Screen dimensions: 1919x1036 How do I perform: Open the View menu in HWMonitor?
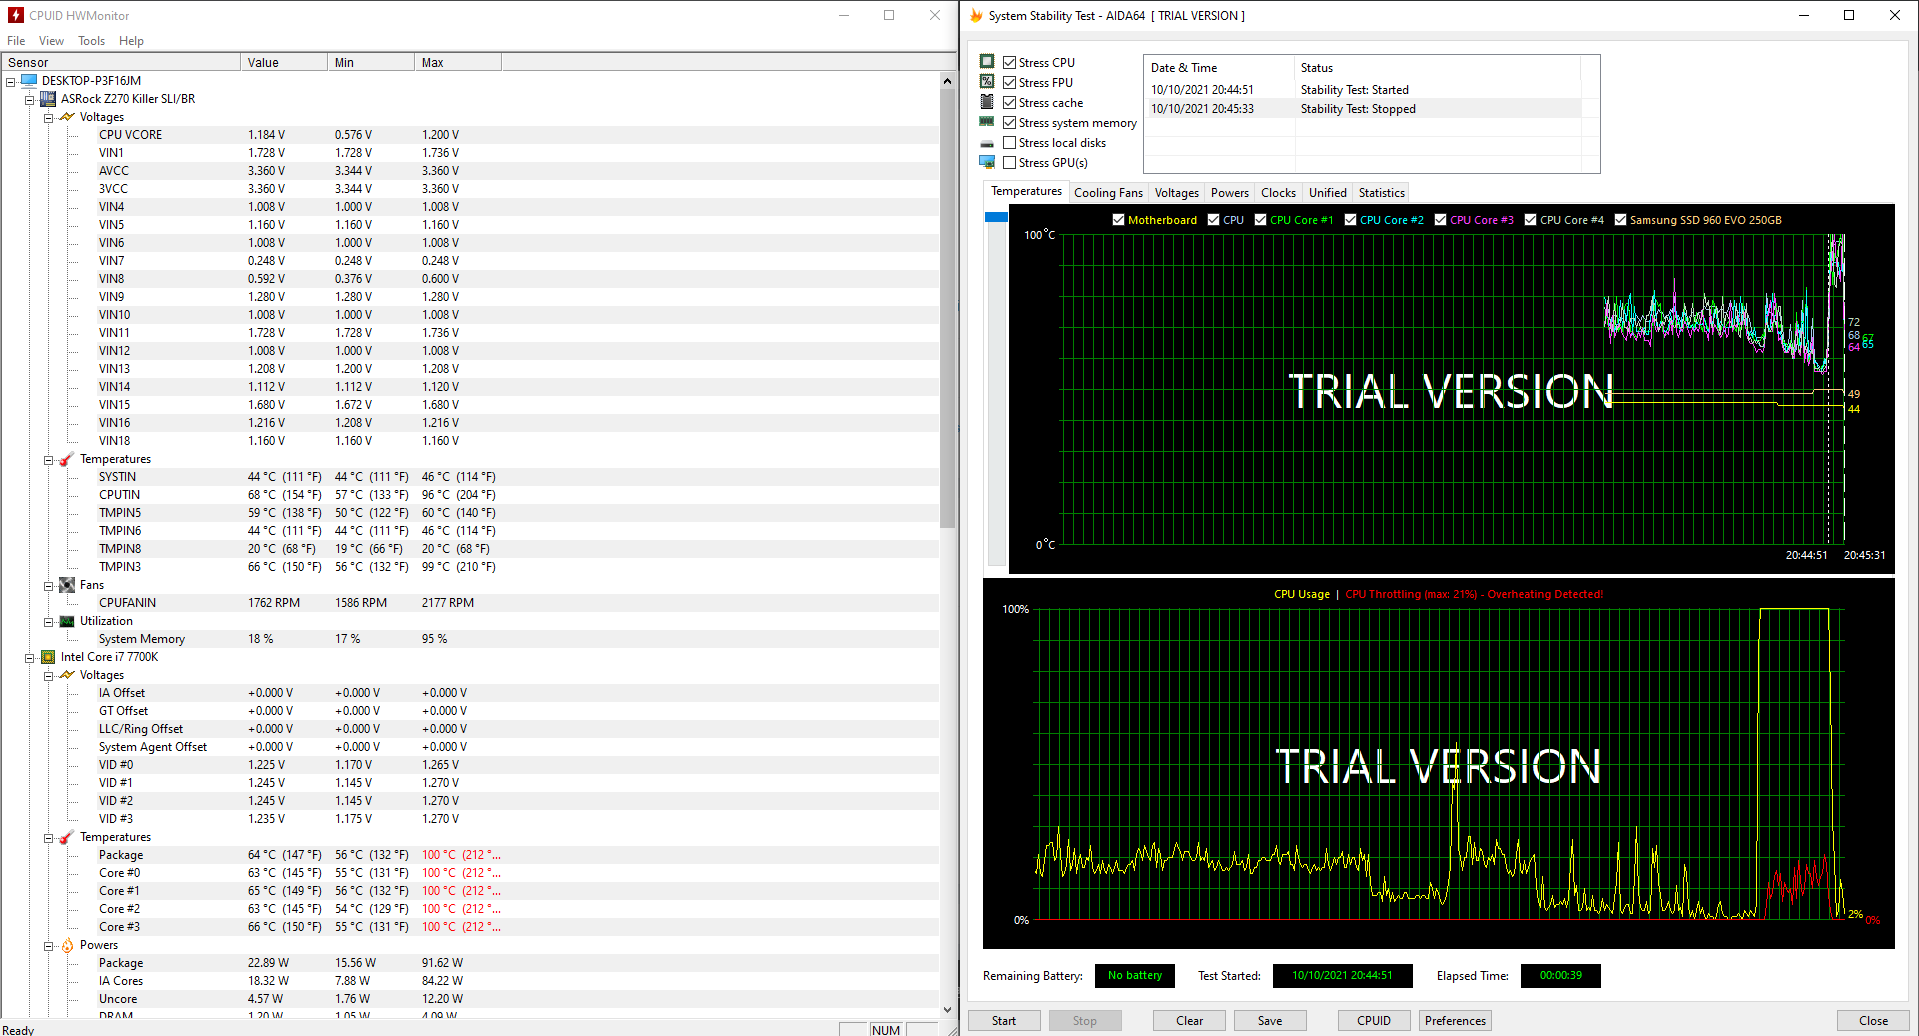coord(51,41)
